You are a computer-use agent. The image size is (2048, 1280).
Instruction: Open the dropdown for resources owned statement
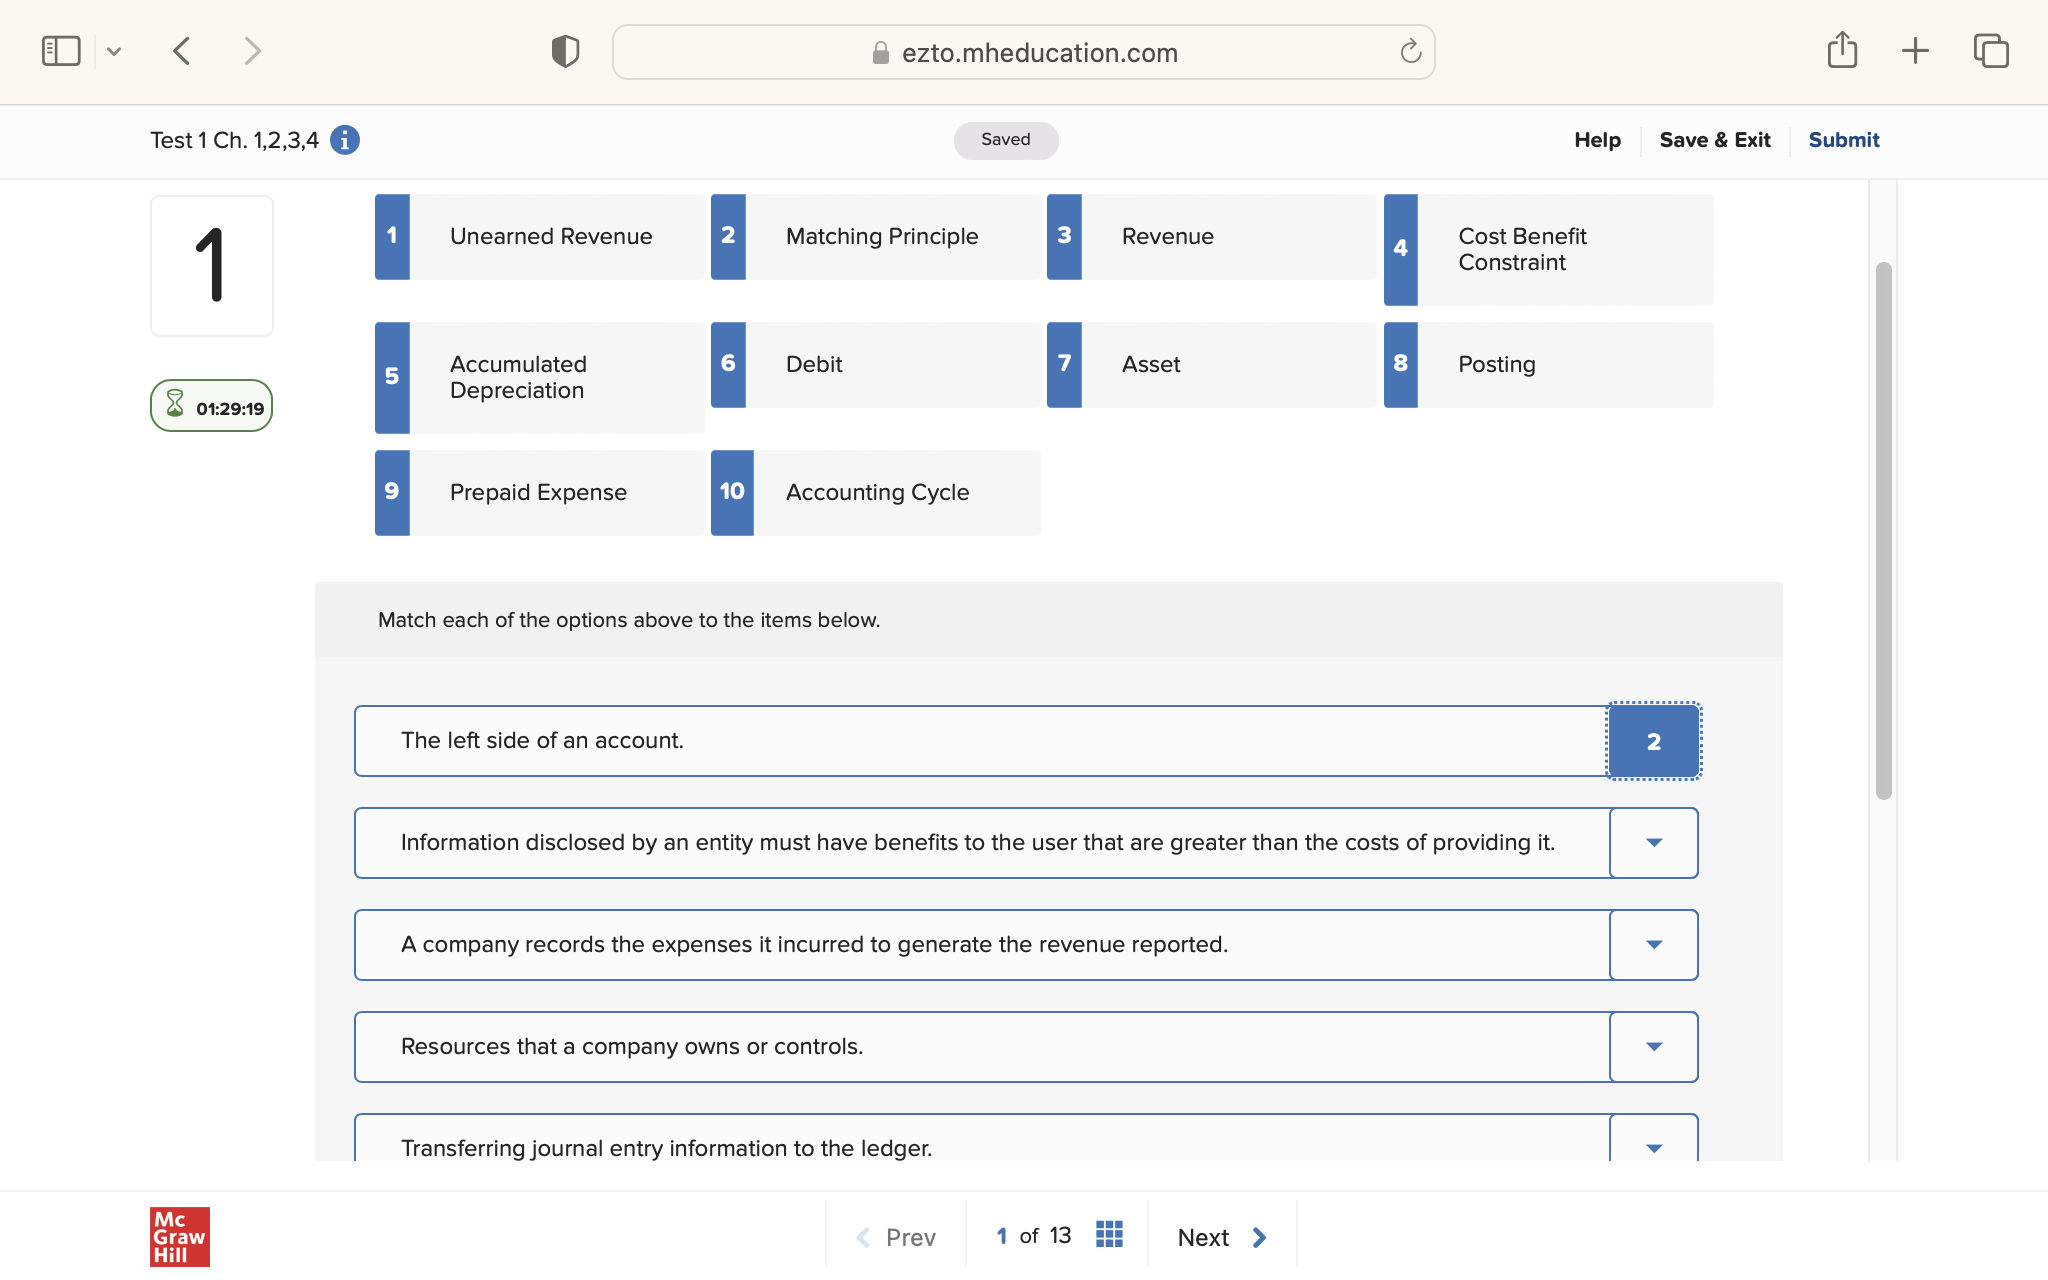[x=1653, y=1047]
